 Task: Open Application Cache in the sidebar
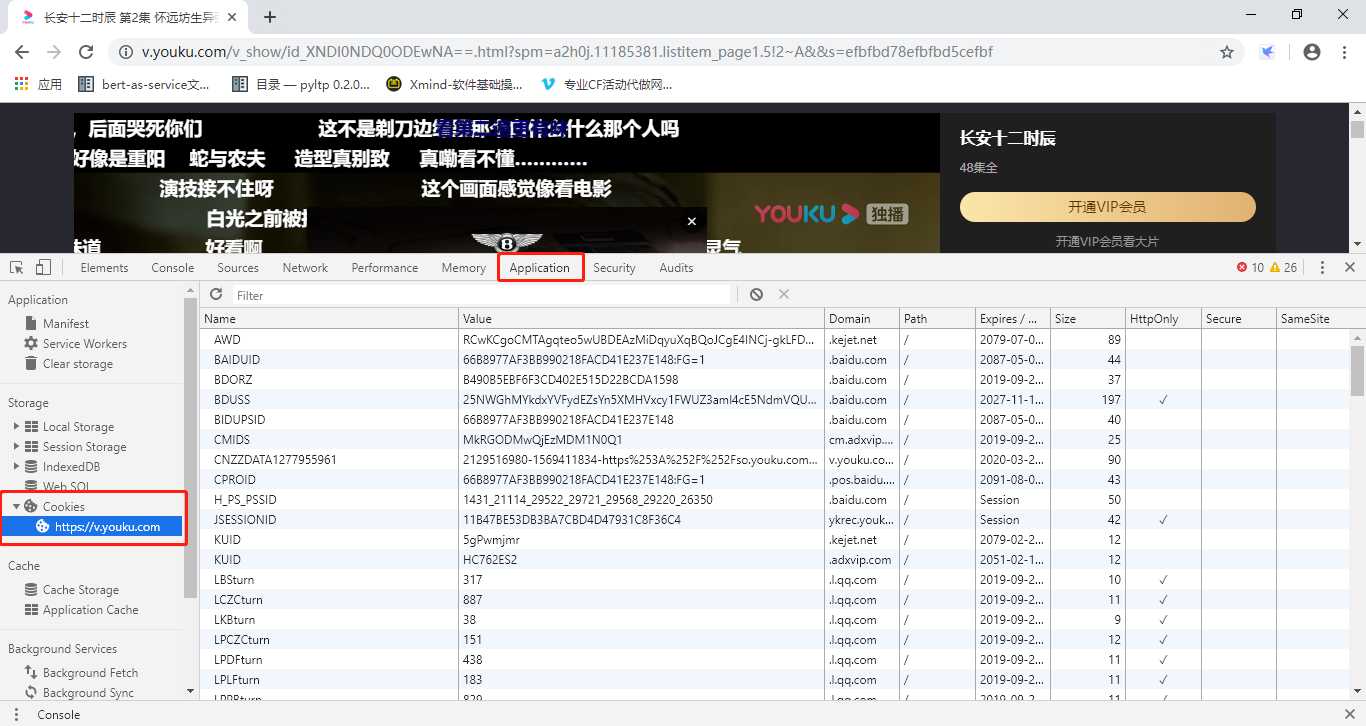[x=90, y=610]
